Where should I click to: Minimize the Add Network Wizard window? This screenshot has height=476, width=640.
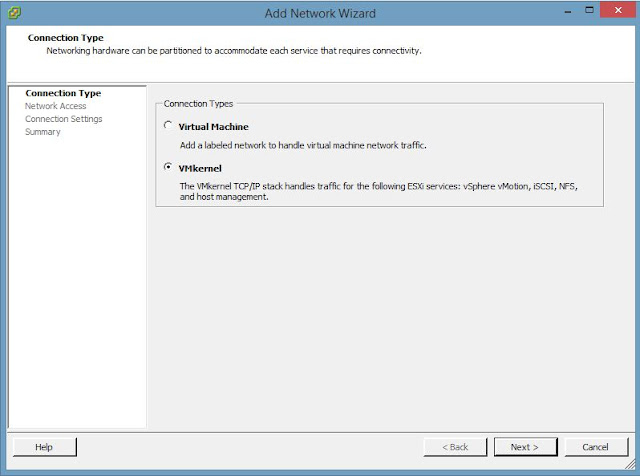pos(567,11)
